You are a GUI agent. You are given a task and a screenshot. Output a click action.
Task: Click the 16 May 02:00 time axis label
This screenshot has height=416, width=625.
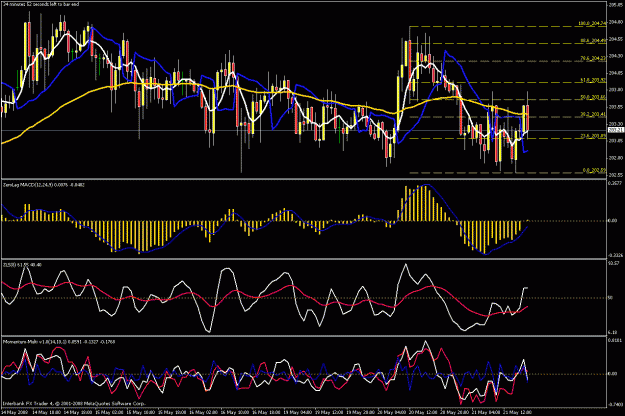202,412
